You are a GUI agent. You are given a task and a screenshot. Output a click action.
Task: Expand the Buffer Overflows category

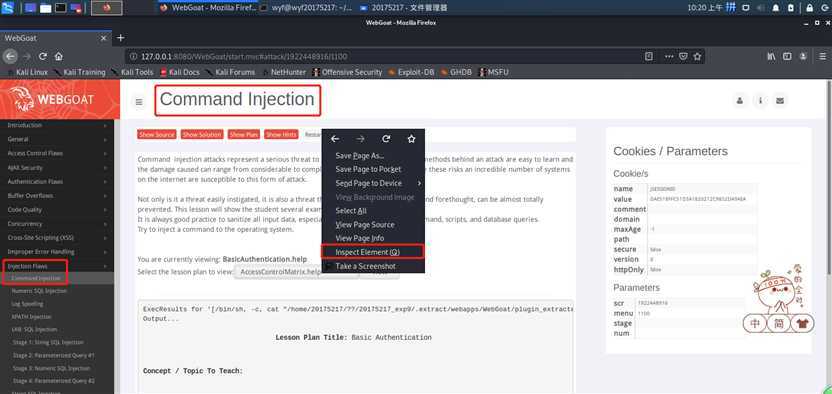click(57, 196)
